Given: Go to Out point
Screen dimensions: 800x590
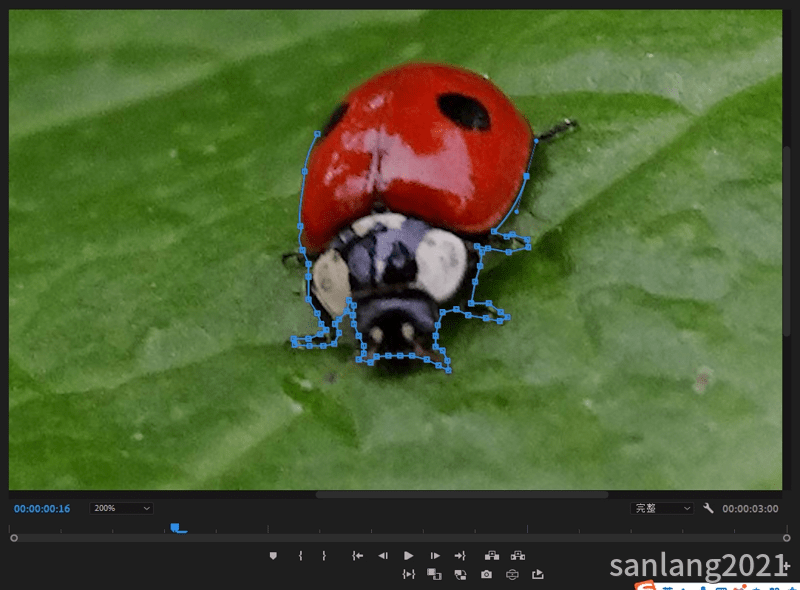Looking at the screenshot, I should pos(460,556).
